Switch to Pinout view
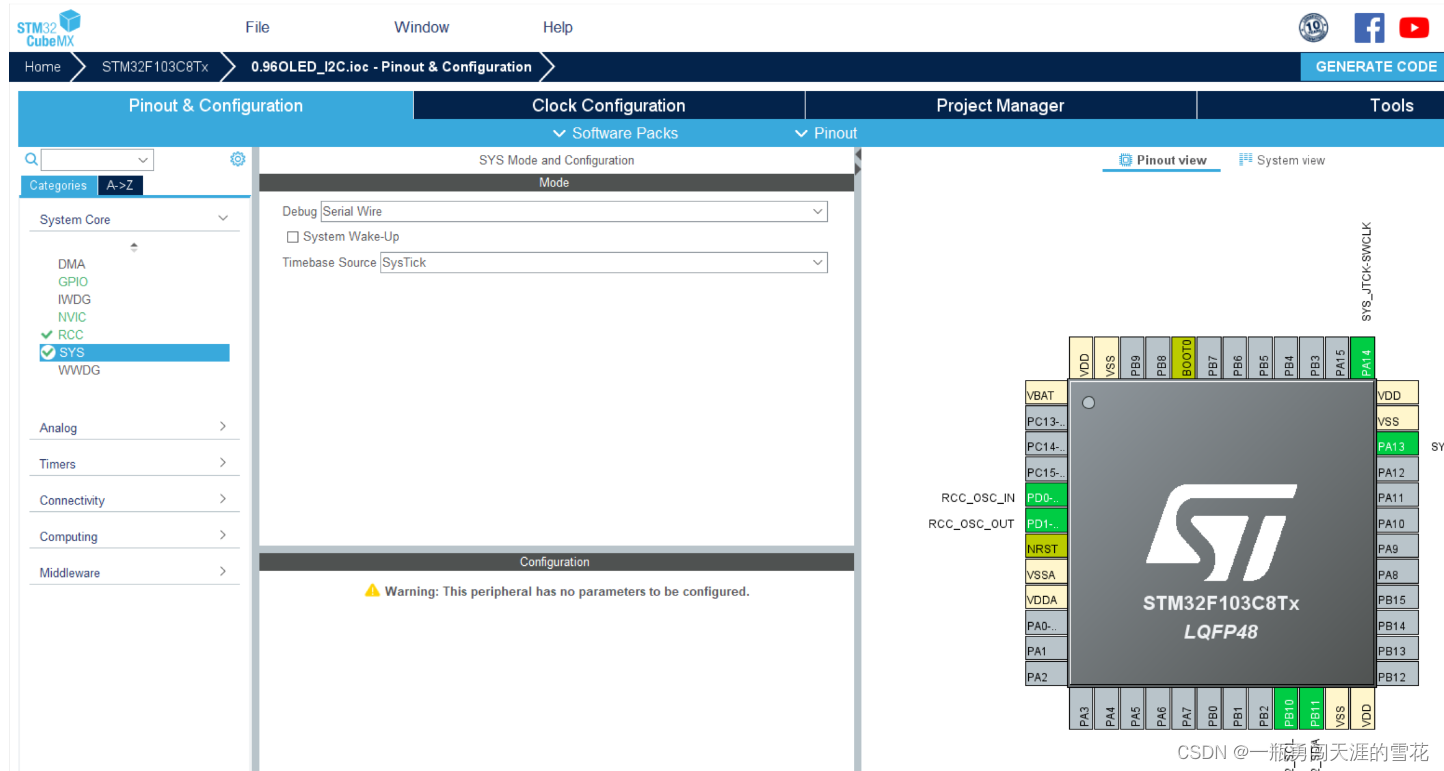The height and width of the screenshot is (771, 1444). 1162,160
